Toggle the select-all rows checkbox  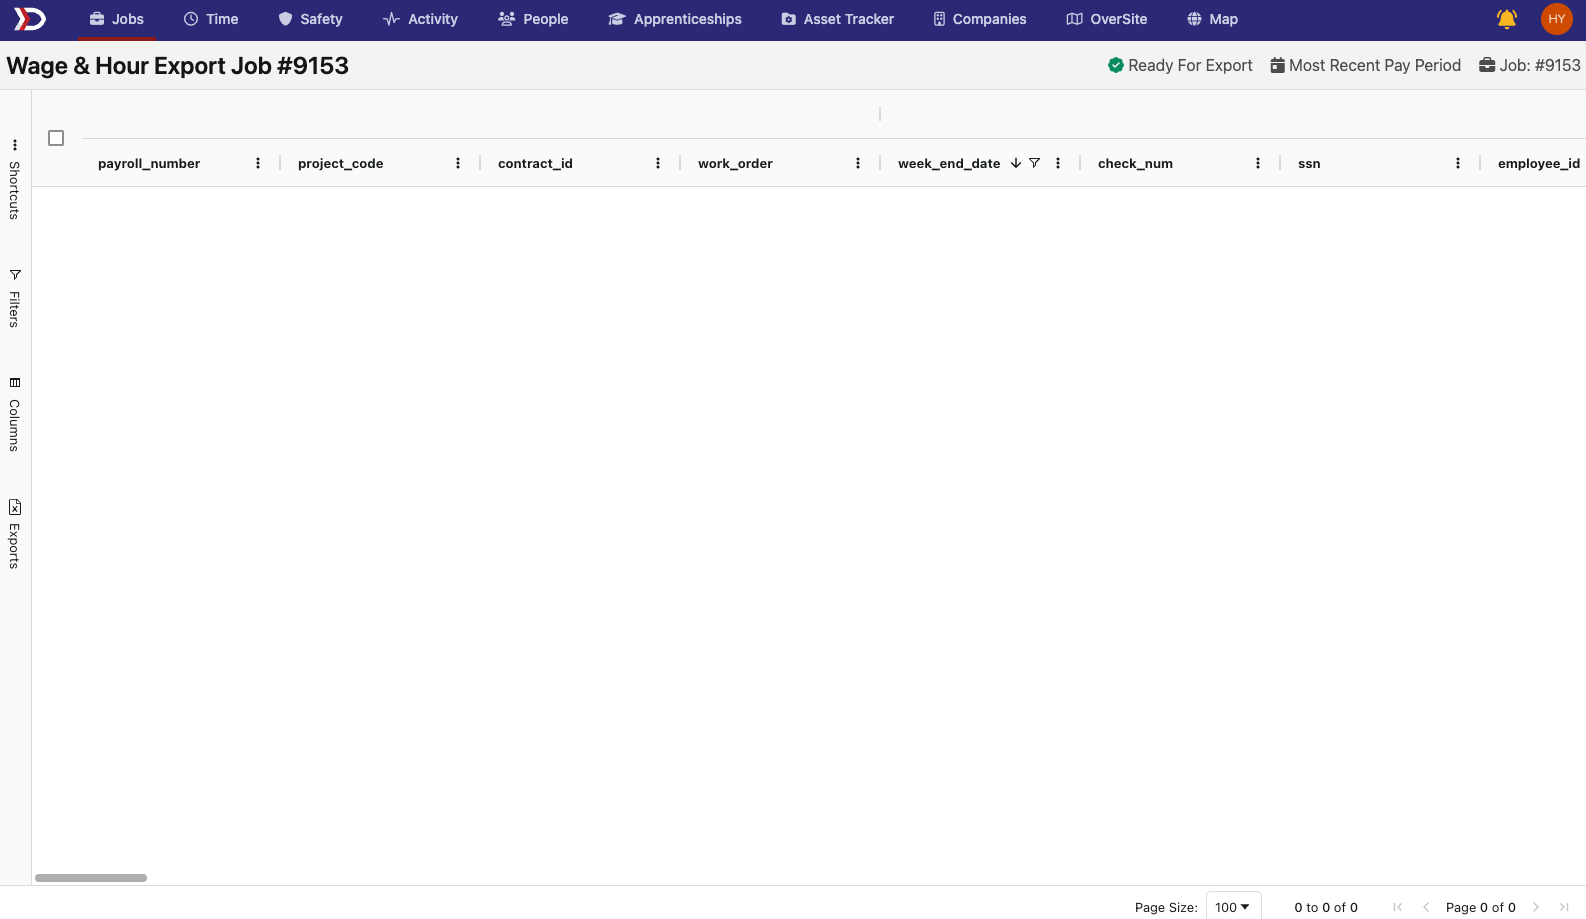(56, 138)
